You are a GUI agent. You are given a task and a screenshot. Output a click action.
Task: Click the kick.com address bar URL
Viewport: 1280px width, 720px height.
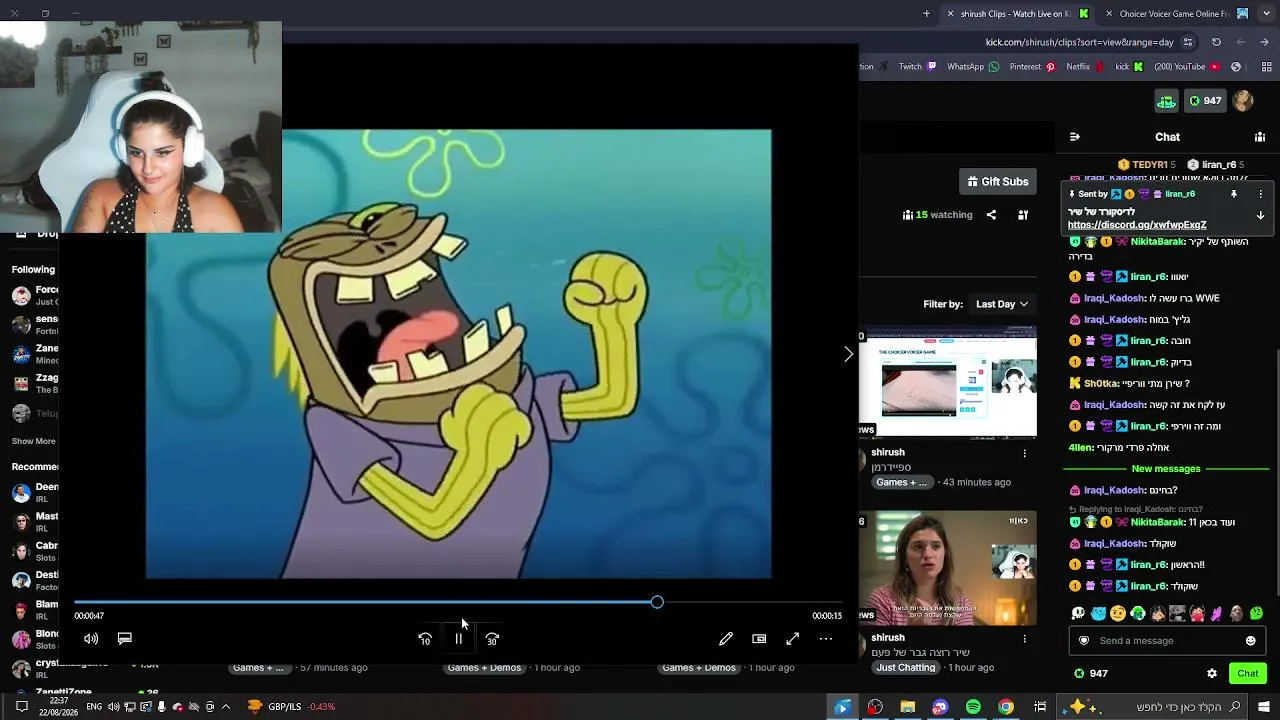(1079, 42)
